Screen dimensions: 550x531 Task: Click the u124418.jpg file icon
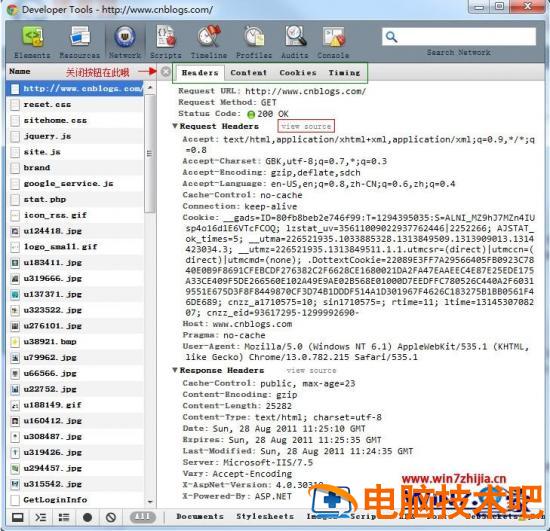click(15, 231)
